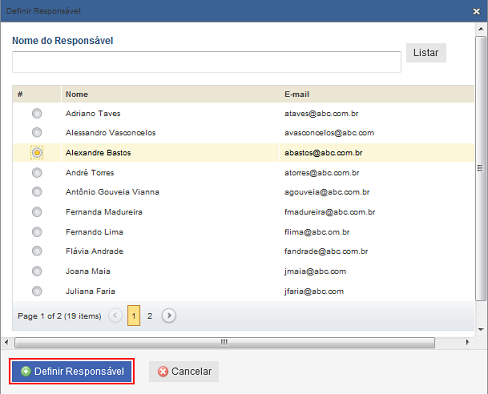This screenshot has width=488, height=394.
Task: Click the email jfaria@abc.com
Action: tap(314, 291)
